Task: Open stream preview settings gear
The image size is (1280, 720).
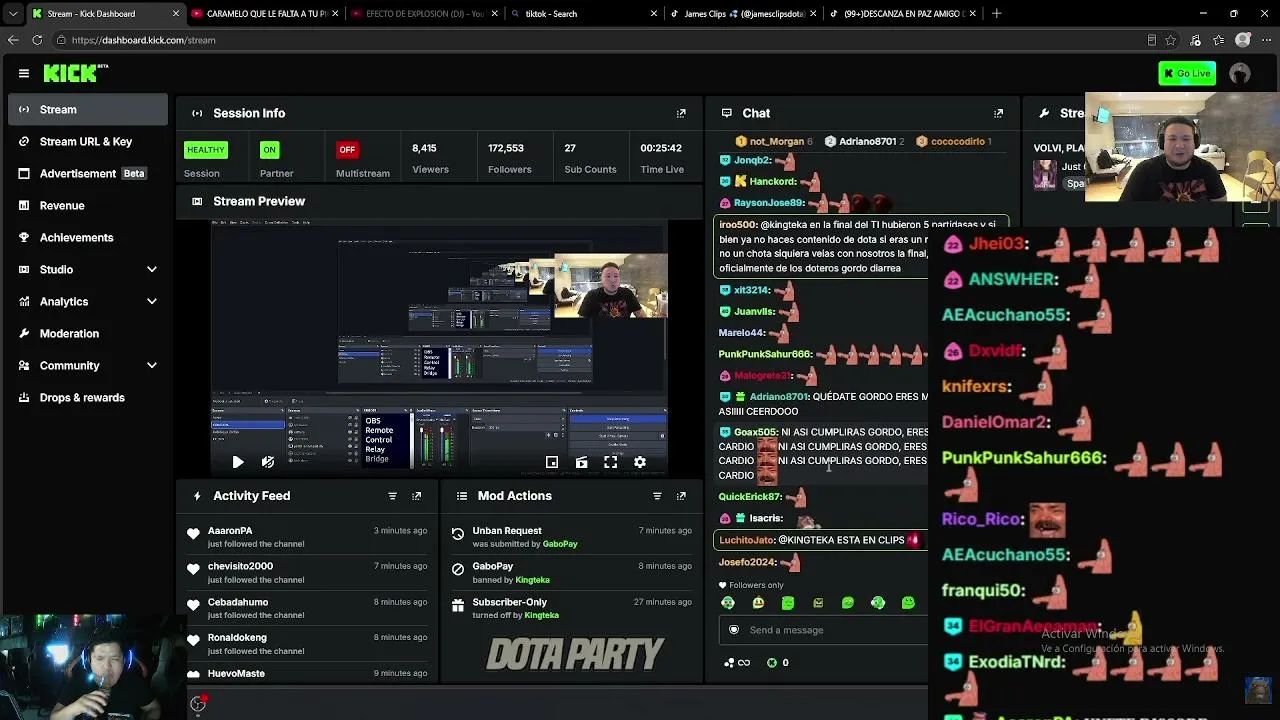Action: tap(640, 462)
